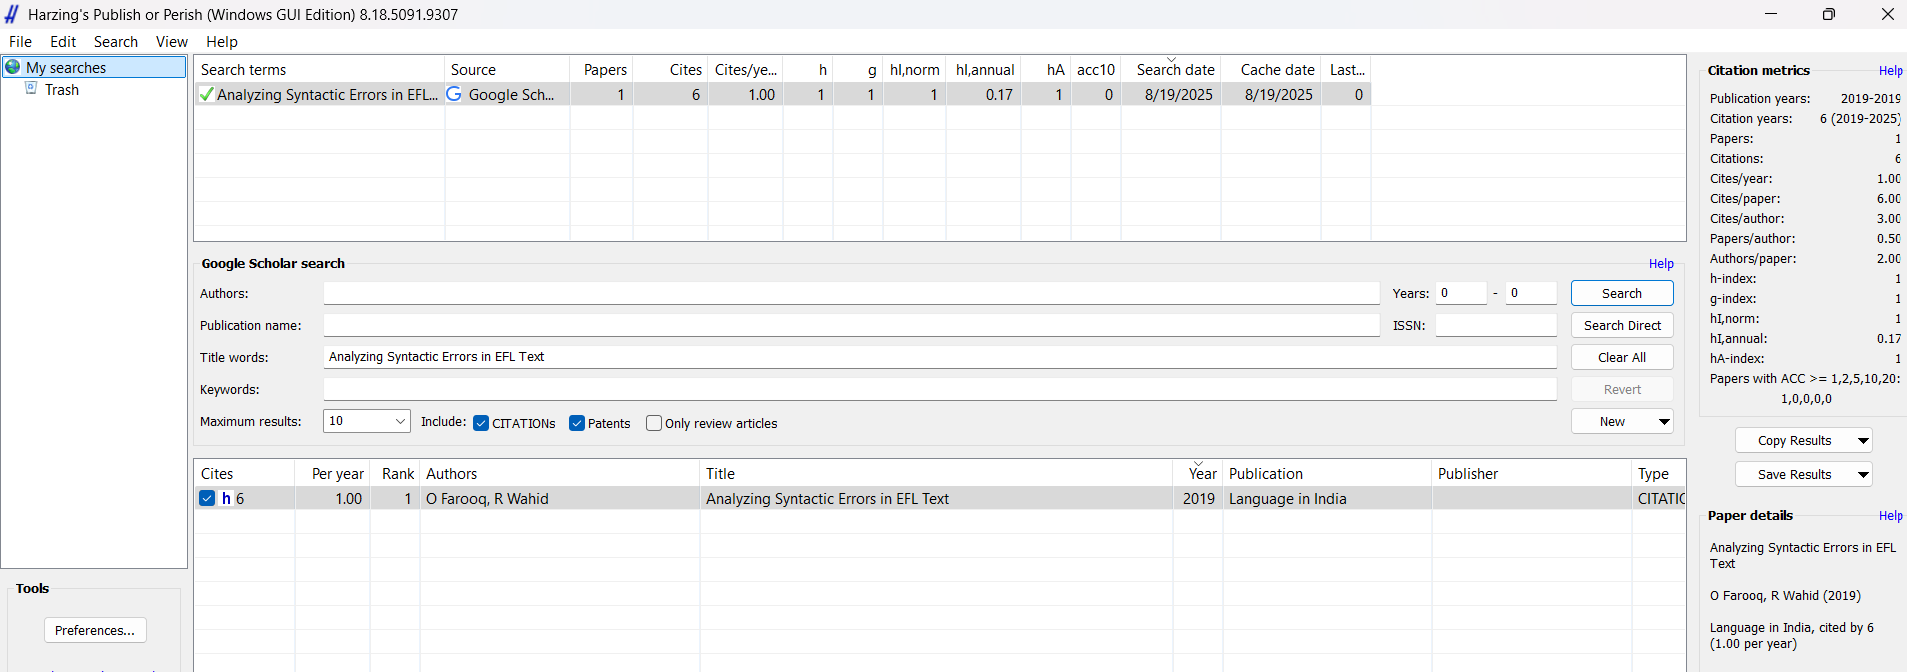
Task: Open Help link for Google Scholar search
Action: (1661, 264)
